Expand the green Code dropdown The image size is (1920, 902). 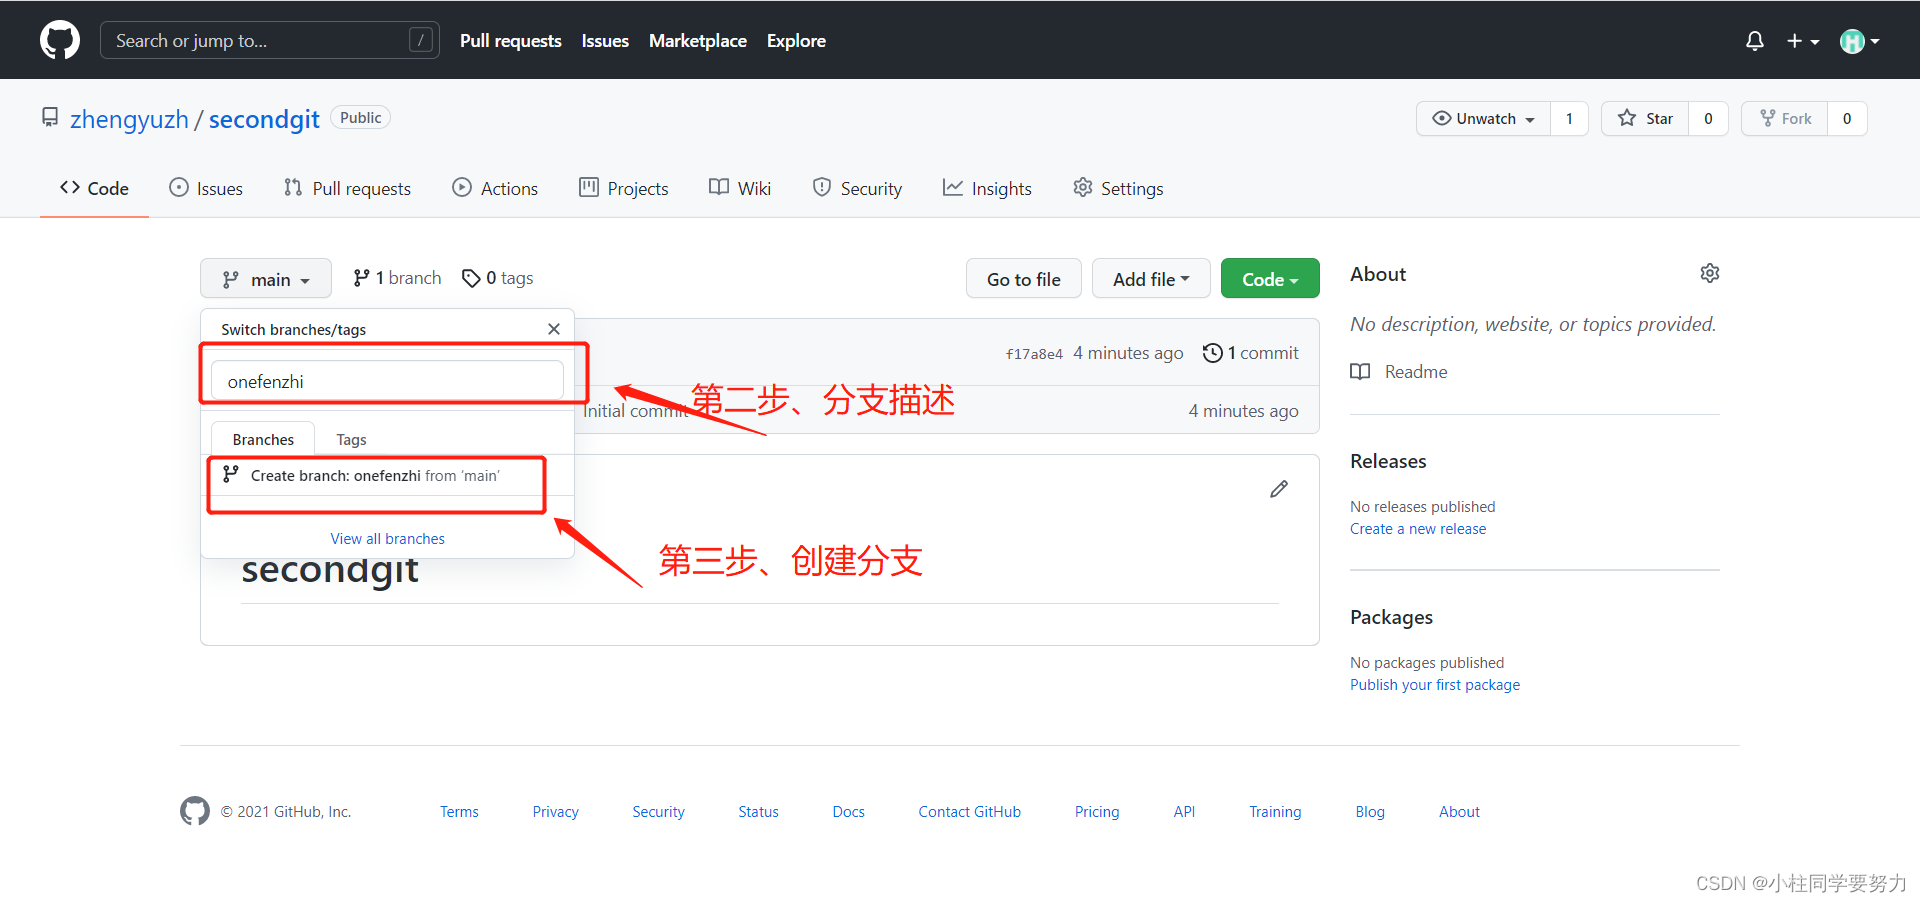click(x=1270, y=279)
